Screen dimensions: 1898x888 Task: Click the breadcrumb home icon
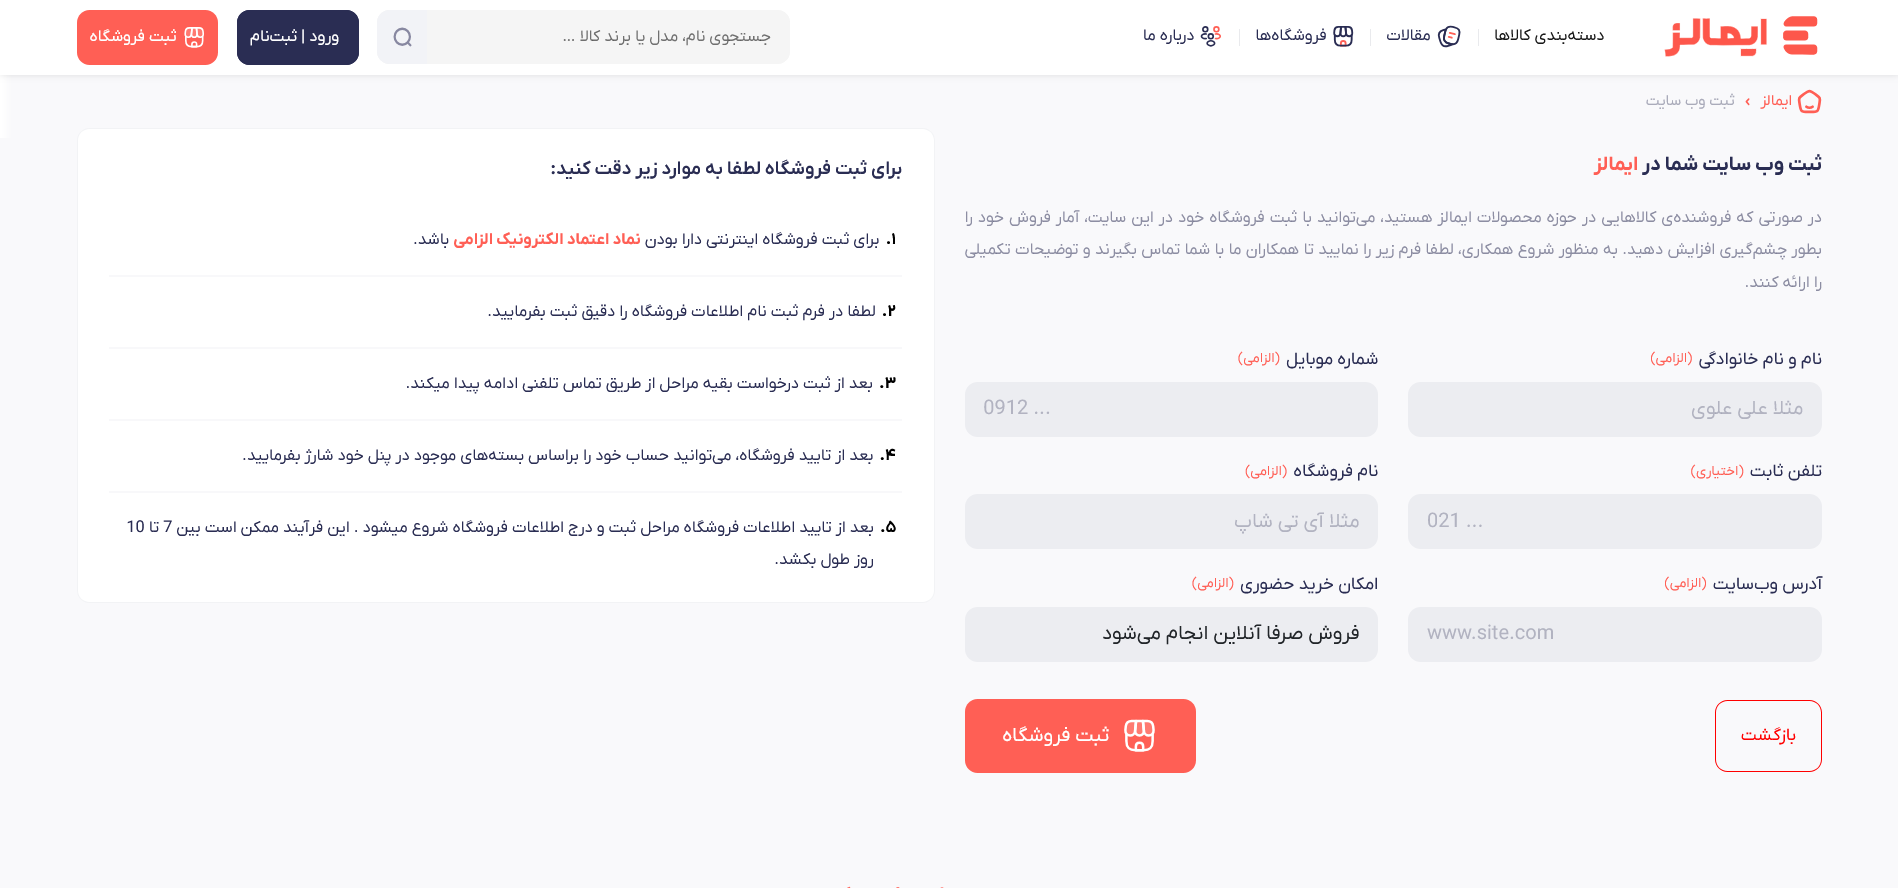1809,102
